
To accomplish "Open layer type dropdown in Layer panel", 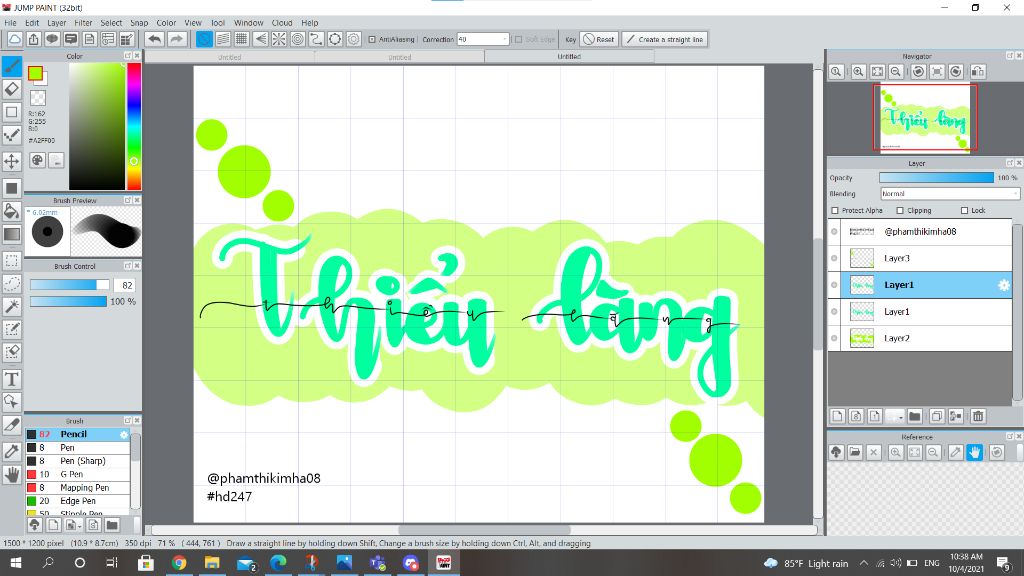I will coord(894,416).
